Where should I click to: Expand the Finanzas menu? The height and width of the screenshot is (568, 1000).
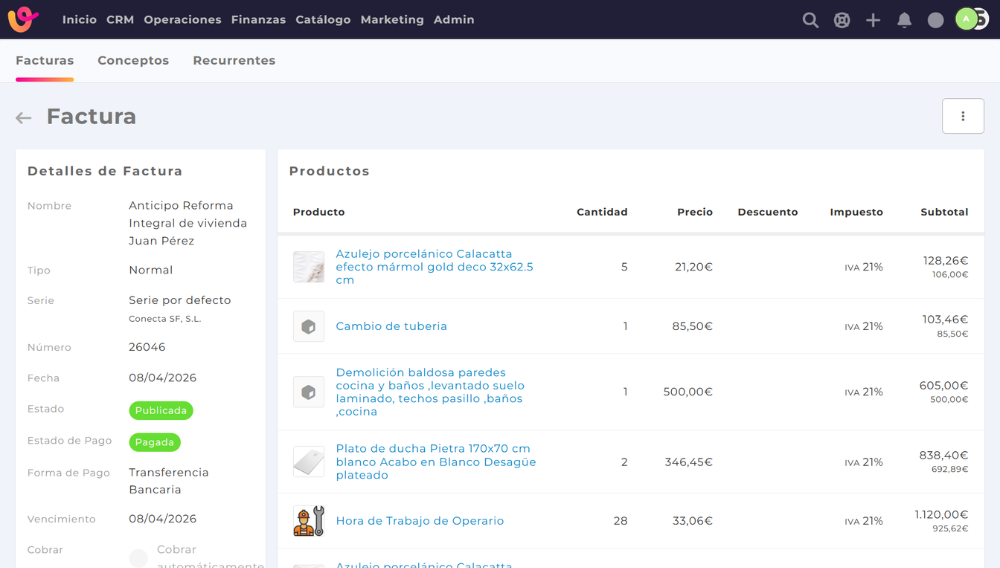tap(258, 20)
